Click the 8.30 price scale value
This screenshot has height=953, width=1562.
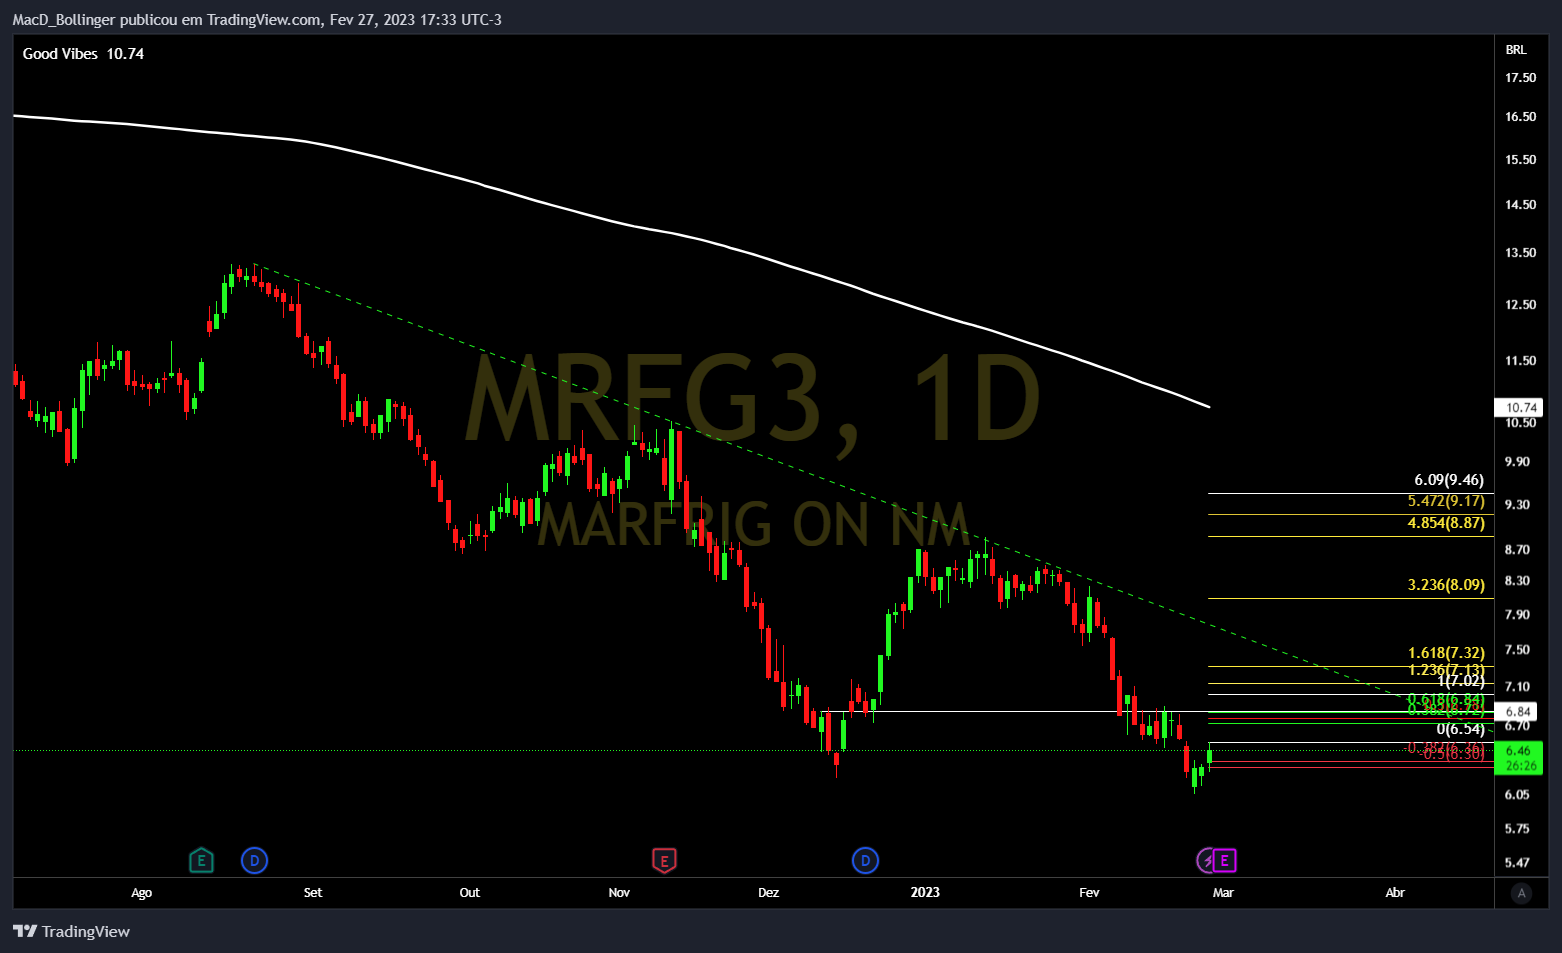(1517, 581)
